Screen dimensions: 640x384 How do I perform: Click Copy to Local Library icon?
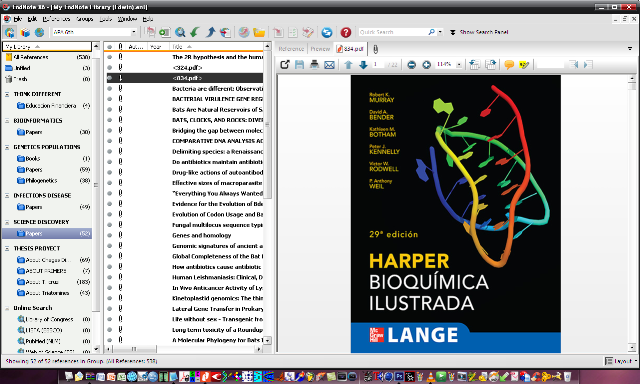pyautogui.click(x=150, y=32)
